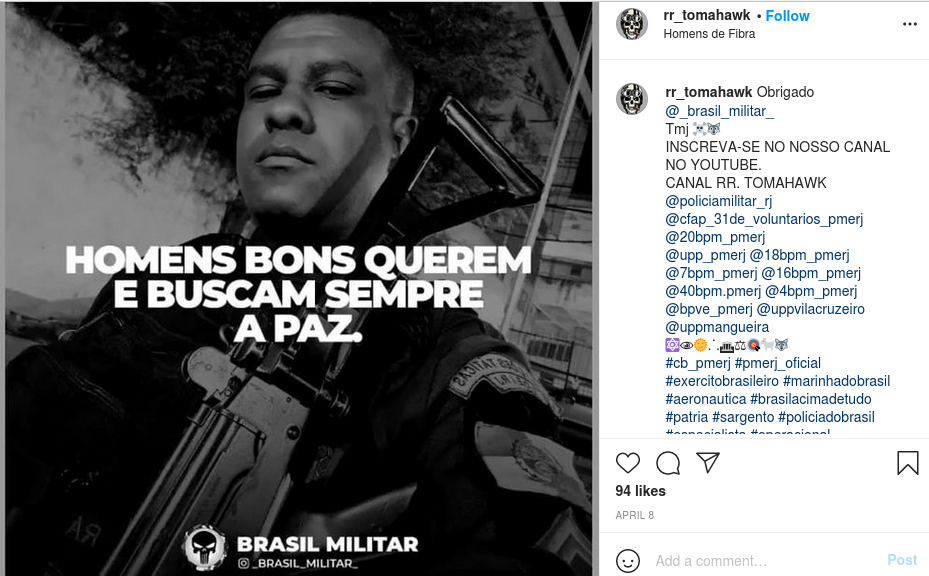Follow rr_tomahawk account
This screenshot has height=576, width=929.
coord(787,16)
